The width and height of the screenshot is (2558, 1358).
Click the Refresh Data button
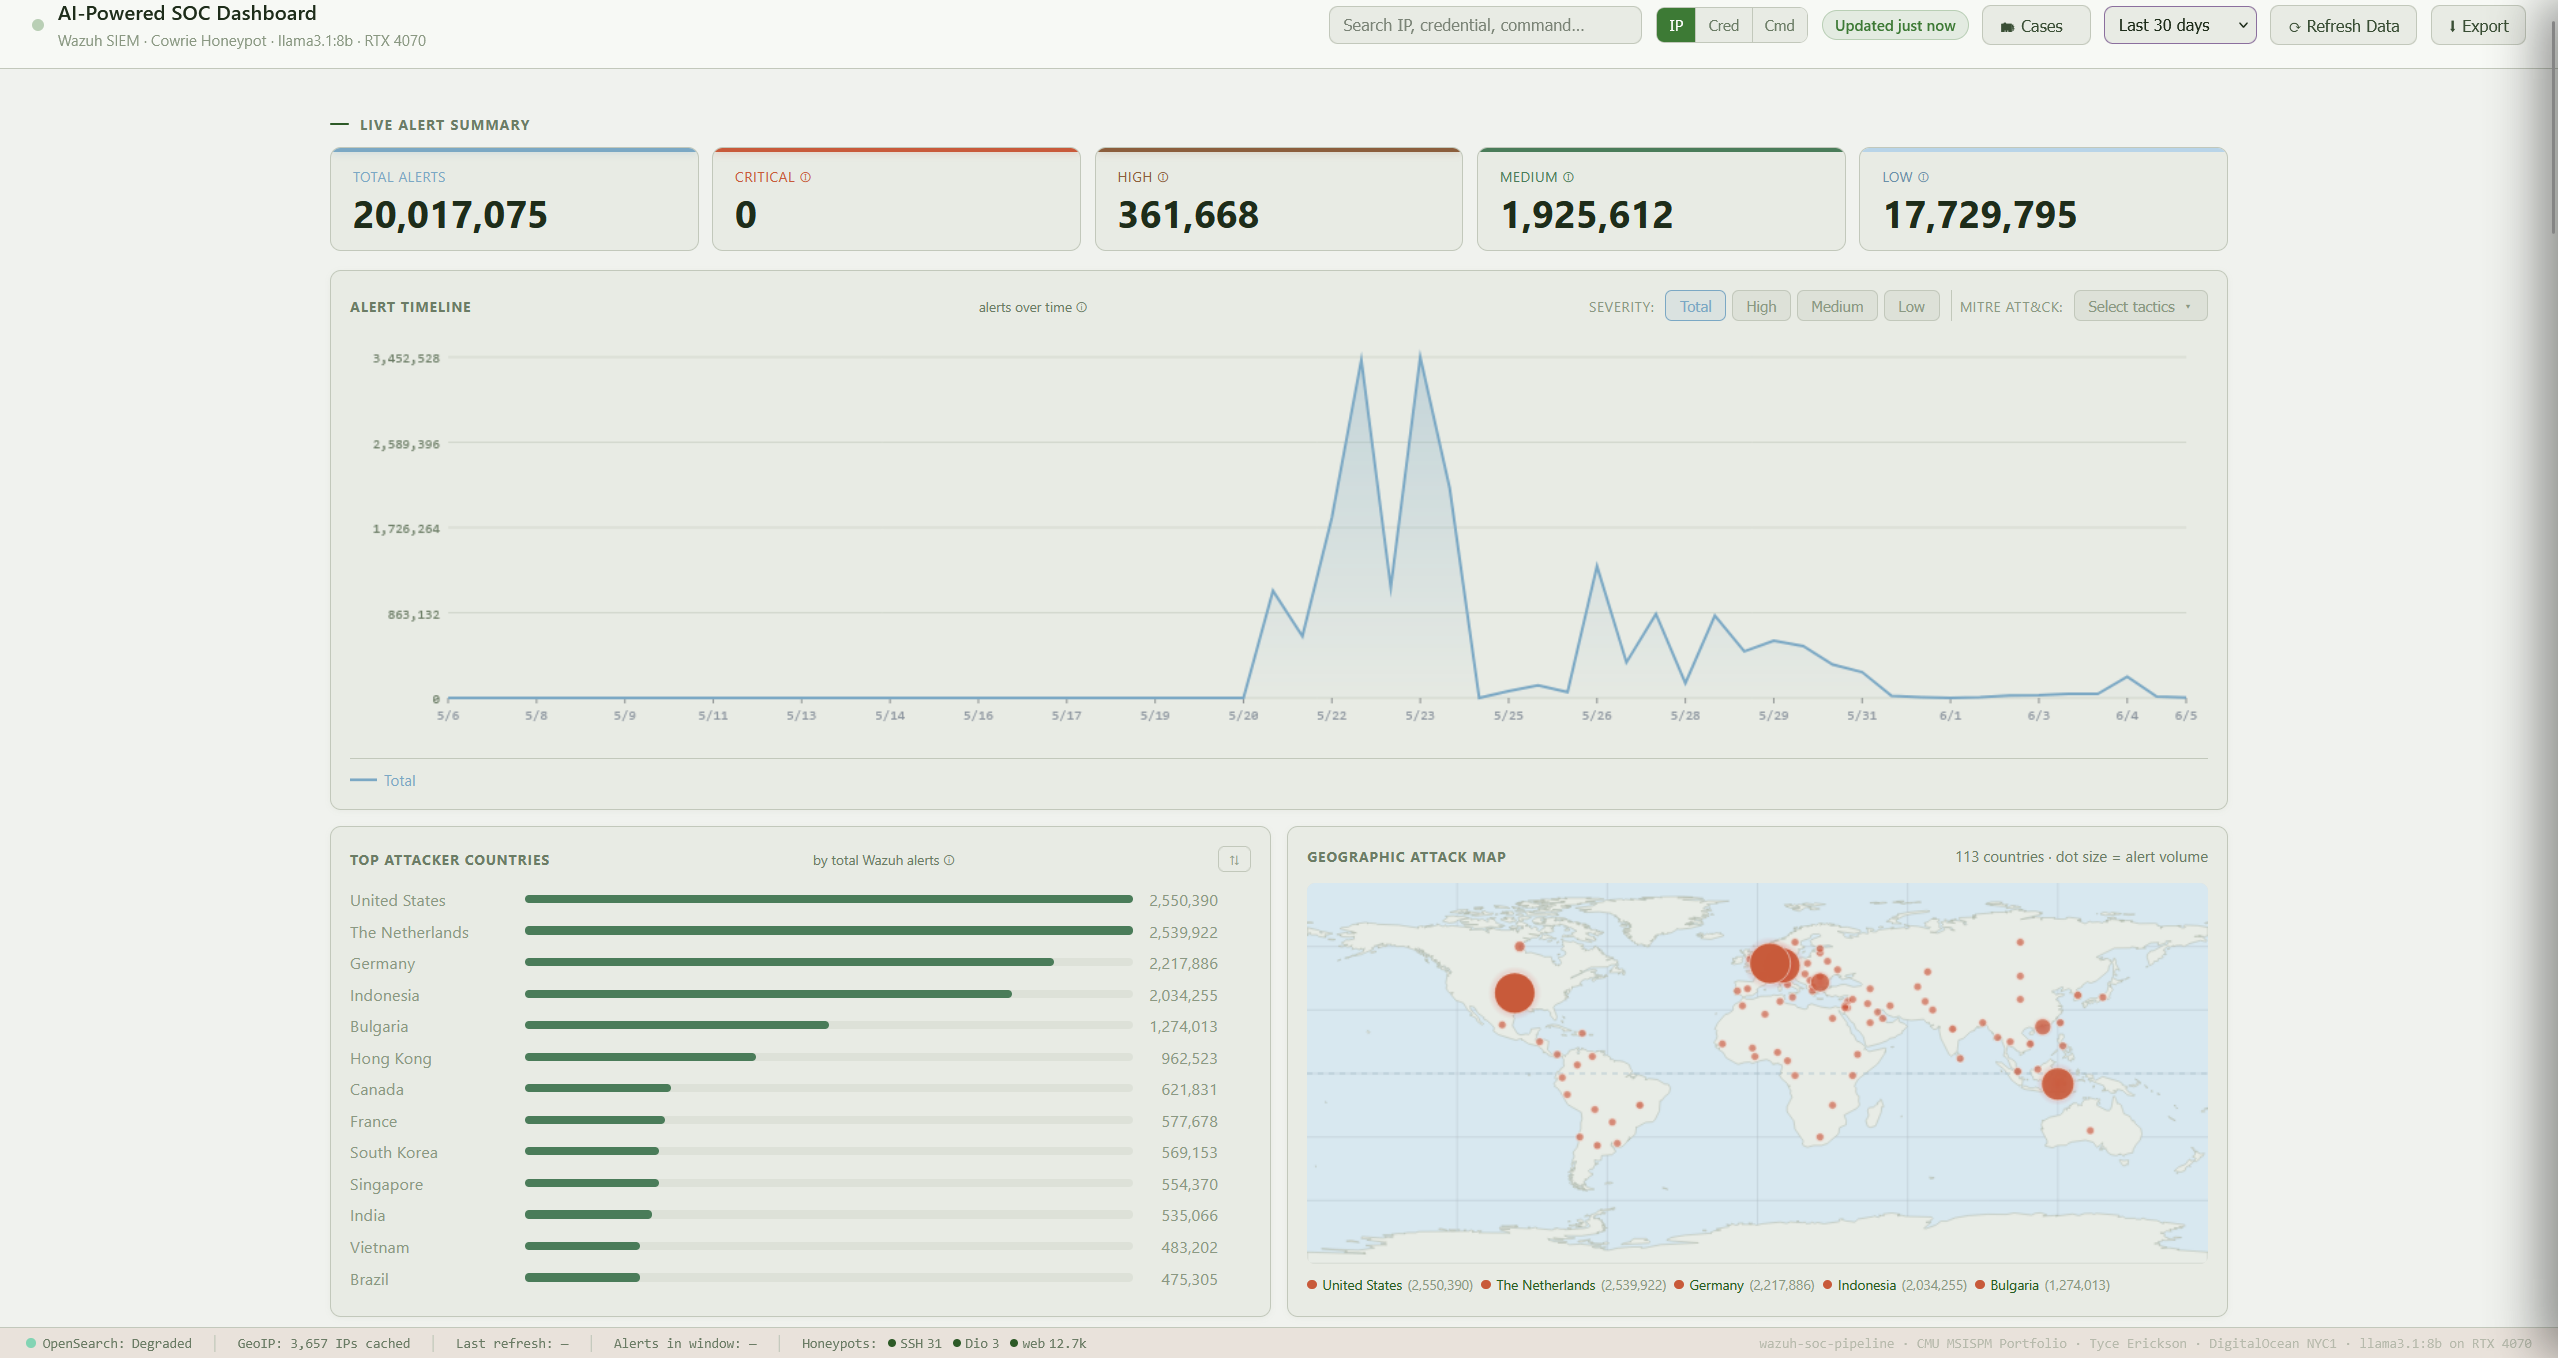click(x=2343, y=26)
